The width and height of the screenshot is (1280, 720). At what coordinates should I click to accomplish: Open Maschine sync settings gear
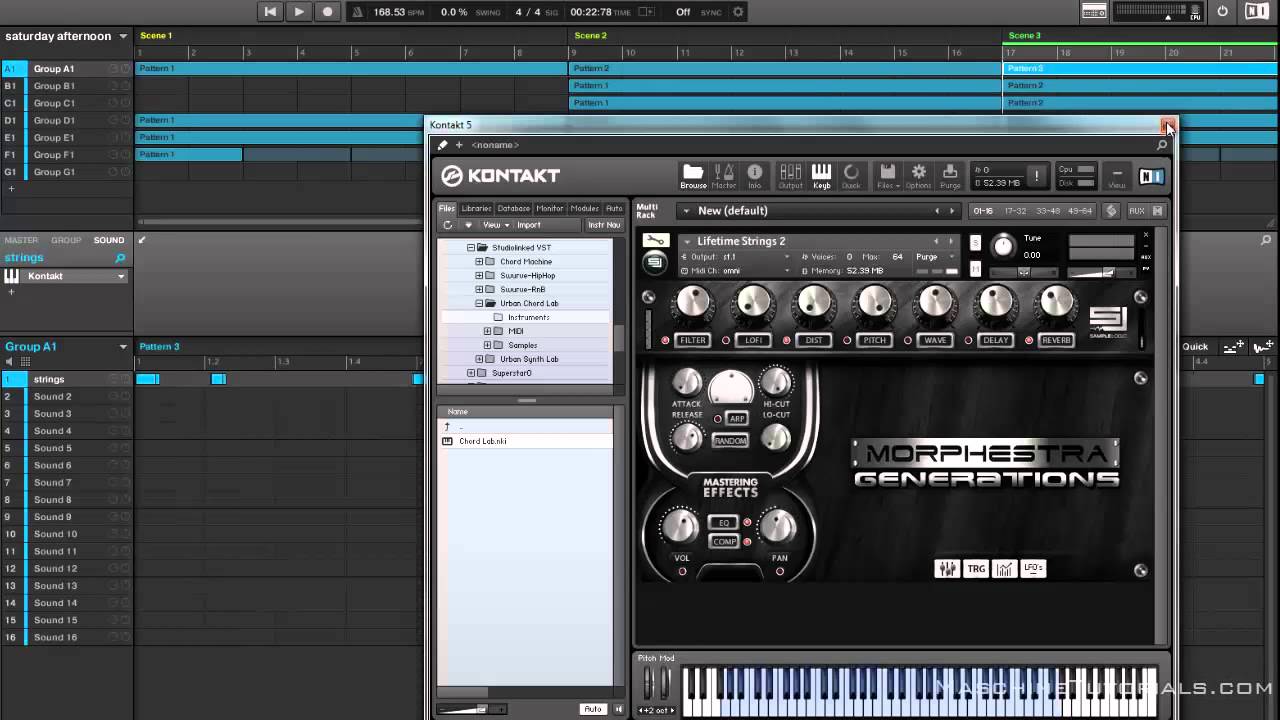(x=738, y=12)
